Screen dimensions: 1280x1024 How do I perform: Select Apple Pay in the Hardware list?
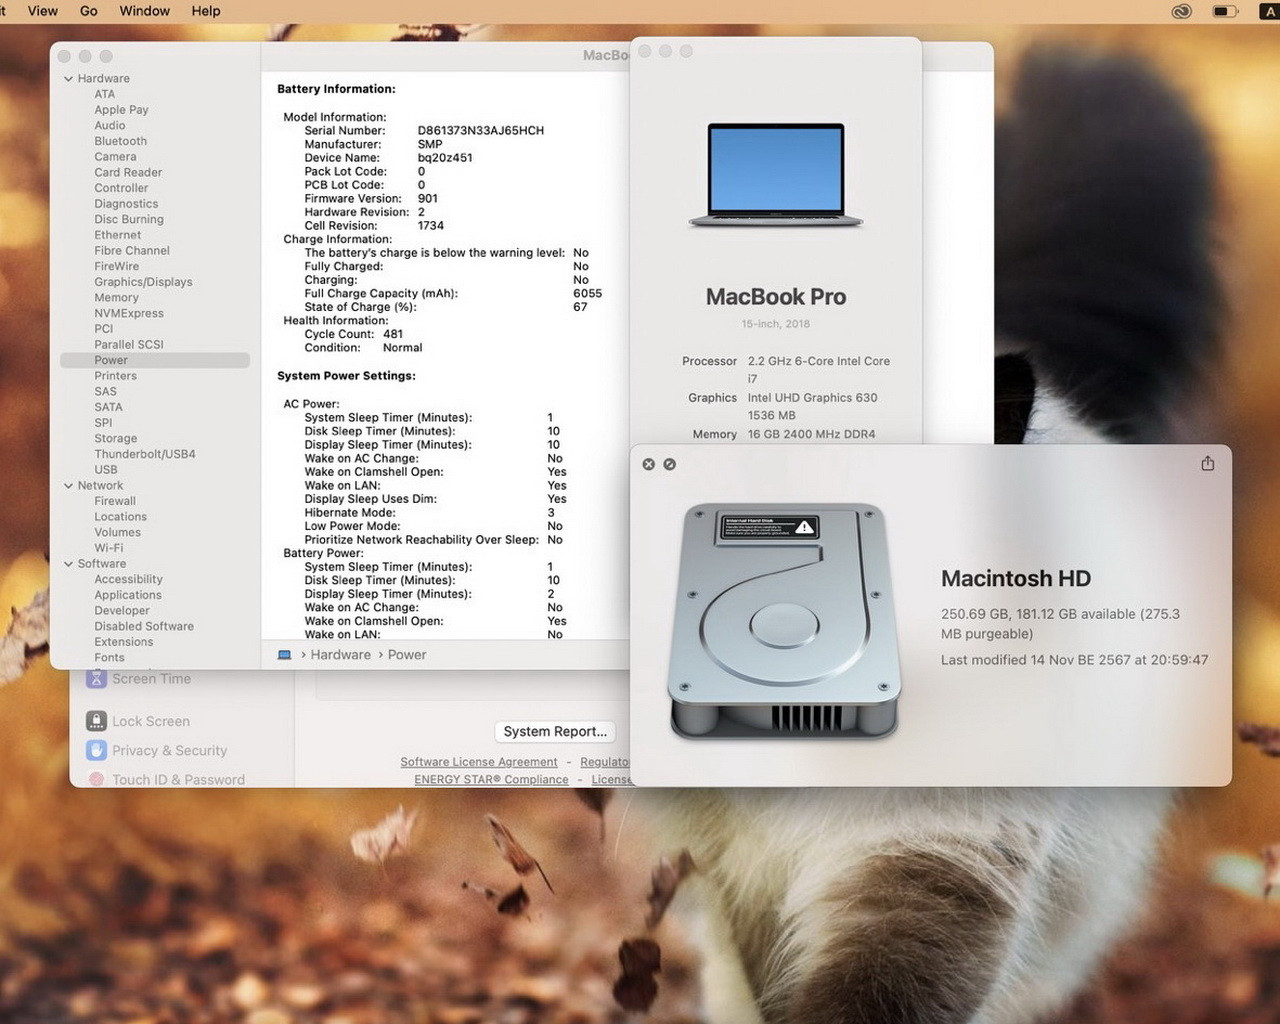(121, 110)
